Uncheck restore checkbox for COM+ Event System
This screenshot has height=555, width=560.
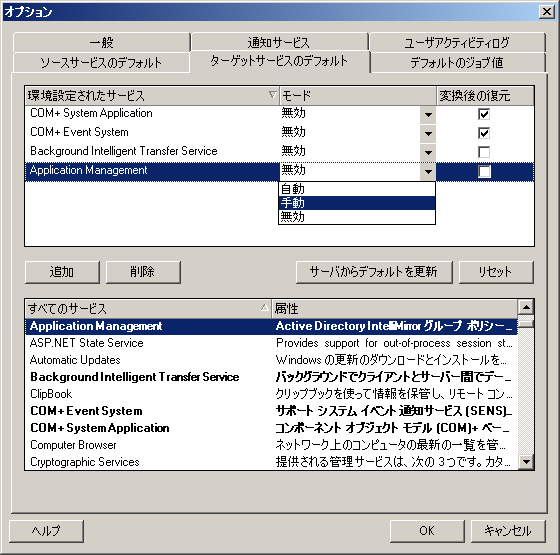pyautogui.click(x=484, y=133)
